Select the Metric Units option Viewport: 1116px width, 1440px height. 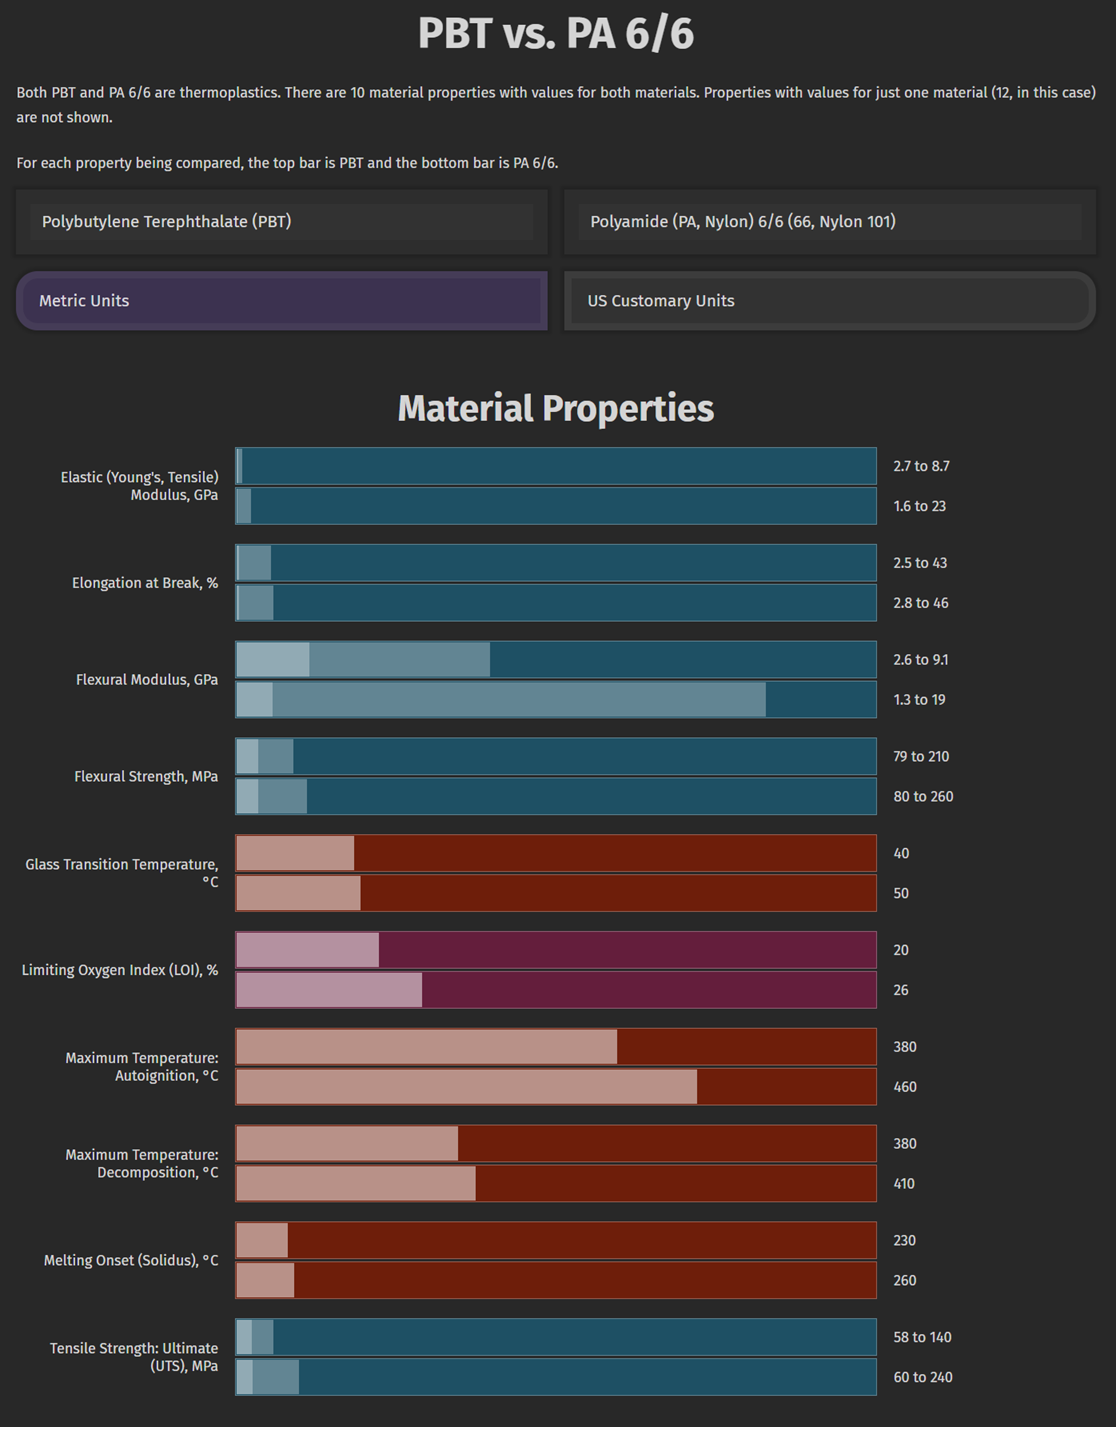tap(281, 301)
